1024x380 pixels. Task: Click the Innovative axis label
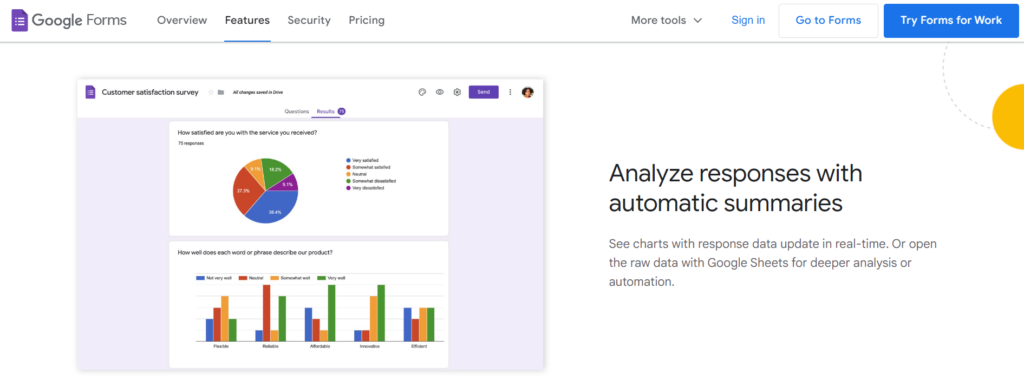click(x=369, y=346)
